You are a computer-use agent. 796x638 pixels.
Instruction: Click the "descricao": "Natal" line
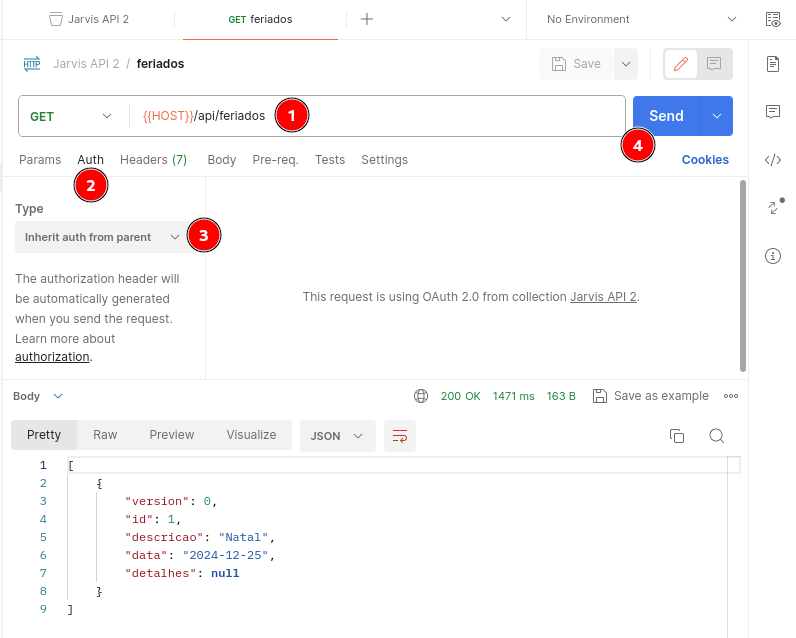pos(200,538)
